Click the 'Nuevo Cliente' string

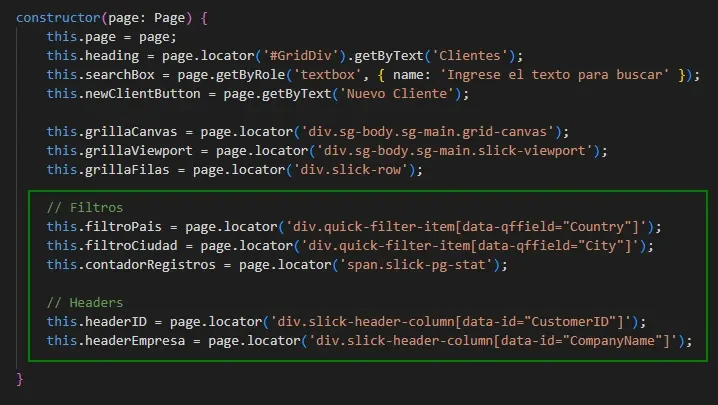pyautogui.click(x=397, y=94)
